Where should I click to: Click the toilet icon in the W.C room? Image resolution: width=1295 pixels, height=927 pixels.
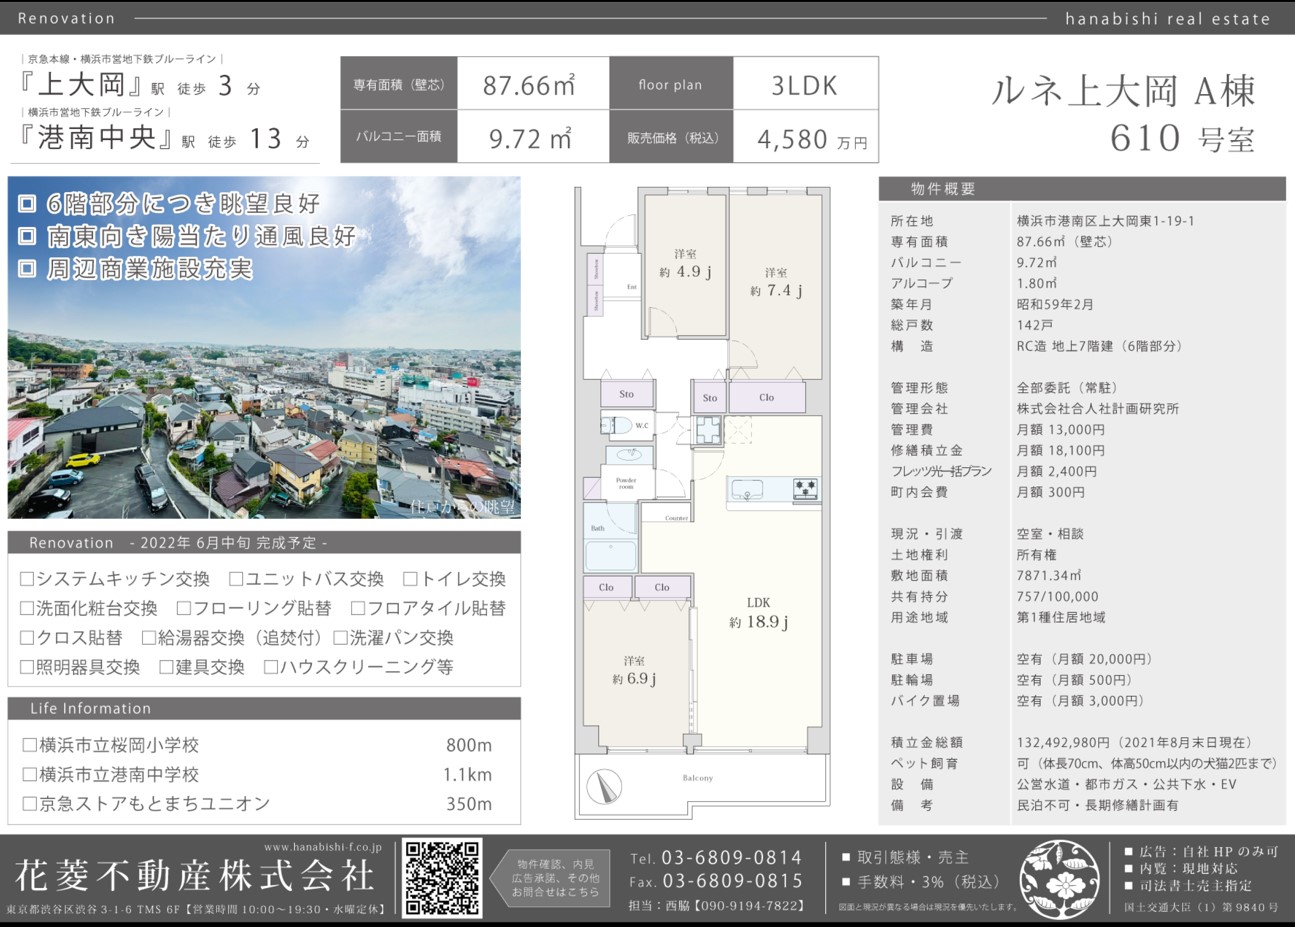click(614, 425)
